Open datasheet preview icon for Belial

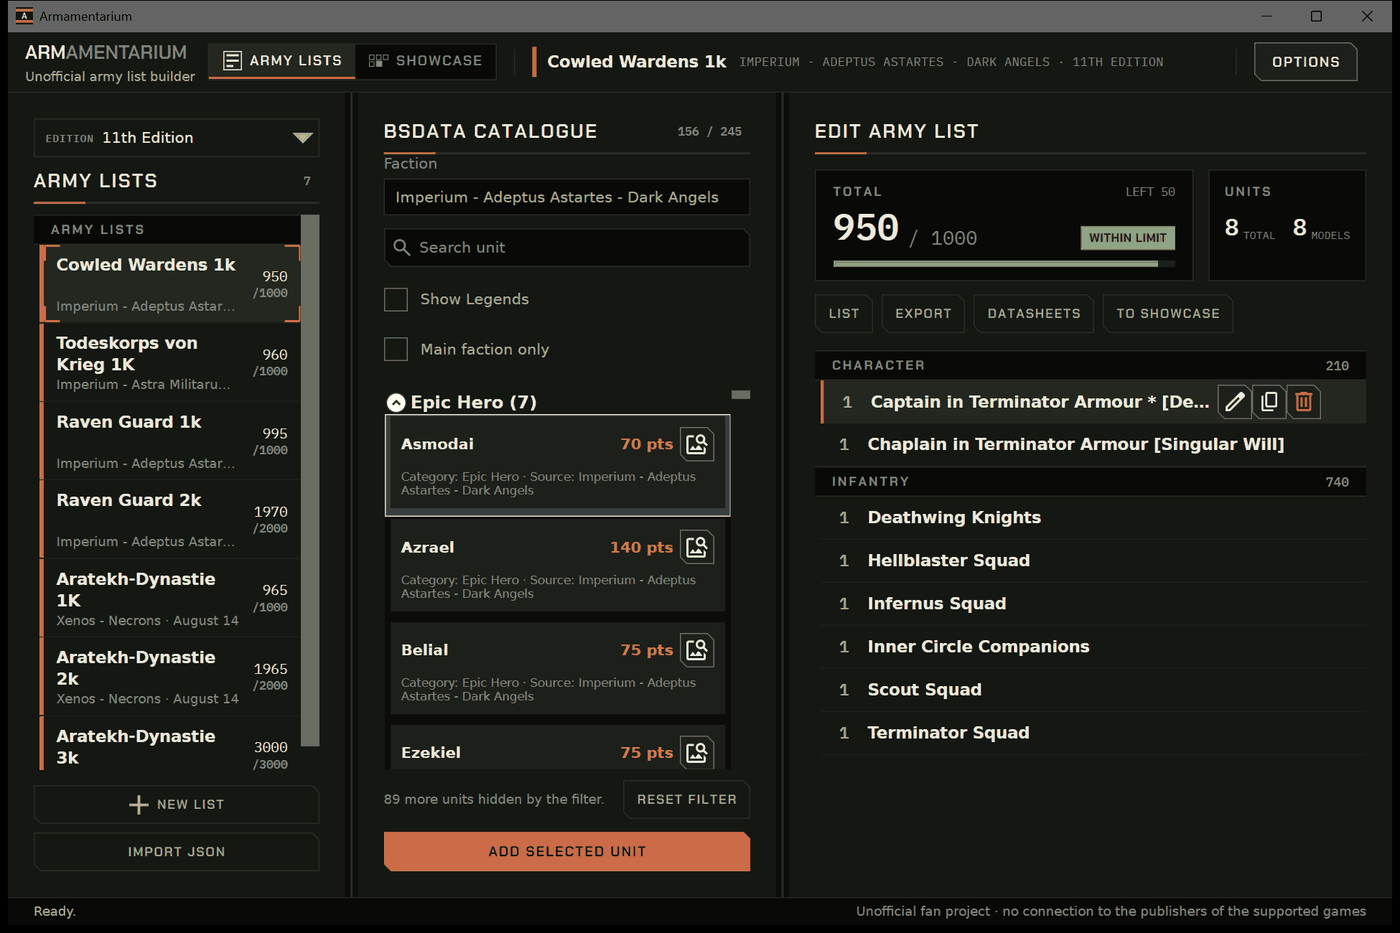tap(697, 650)
